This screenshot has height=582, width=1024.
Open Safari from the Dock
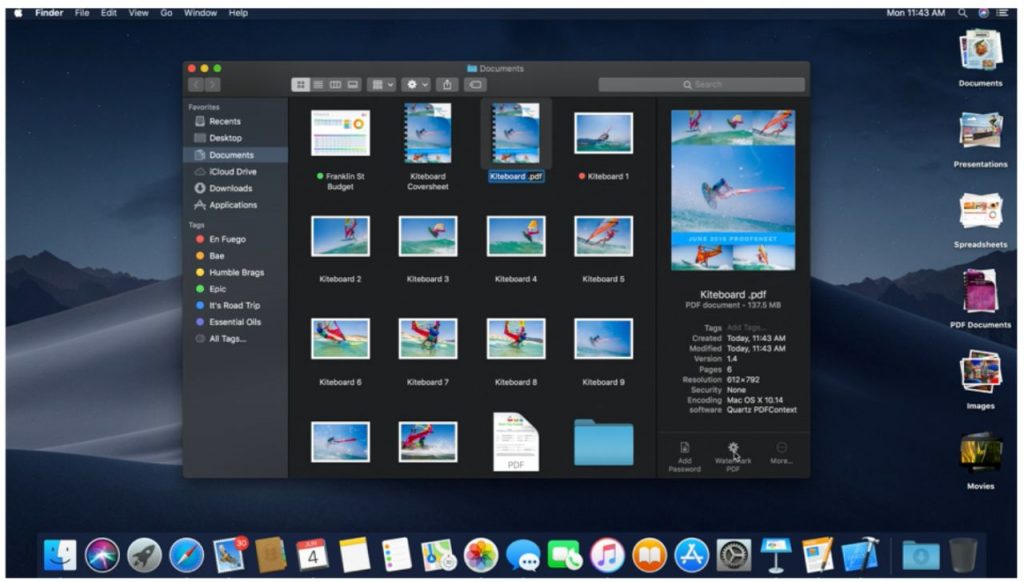(186, 554)
